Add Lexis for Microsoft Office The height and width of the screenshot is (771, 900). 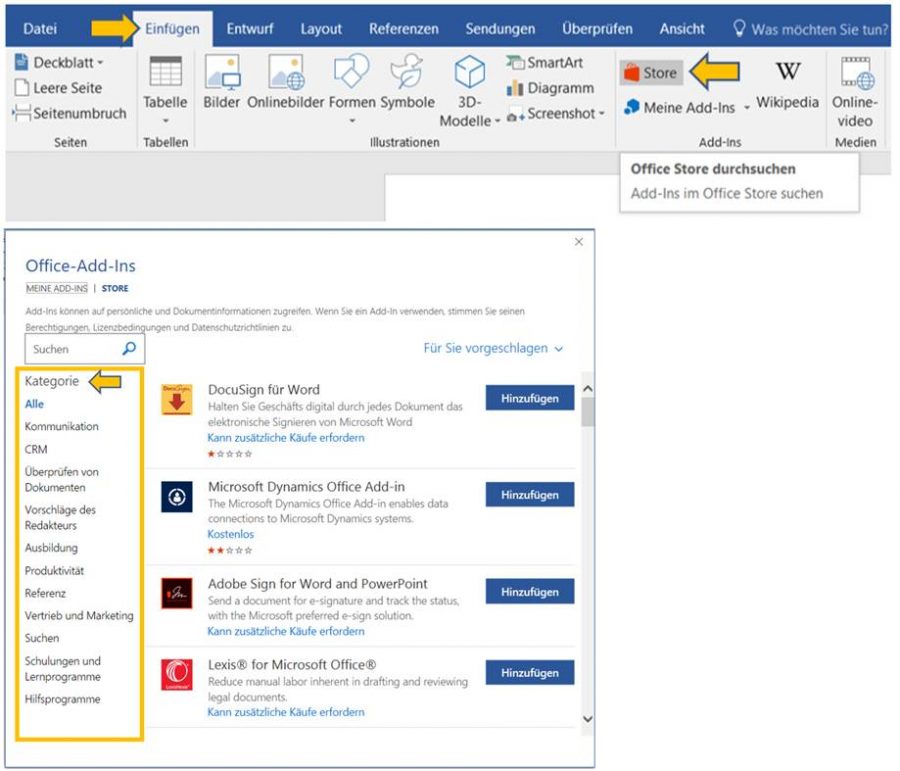530,672
